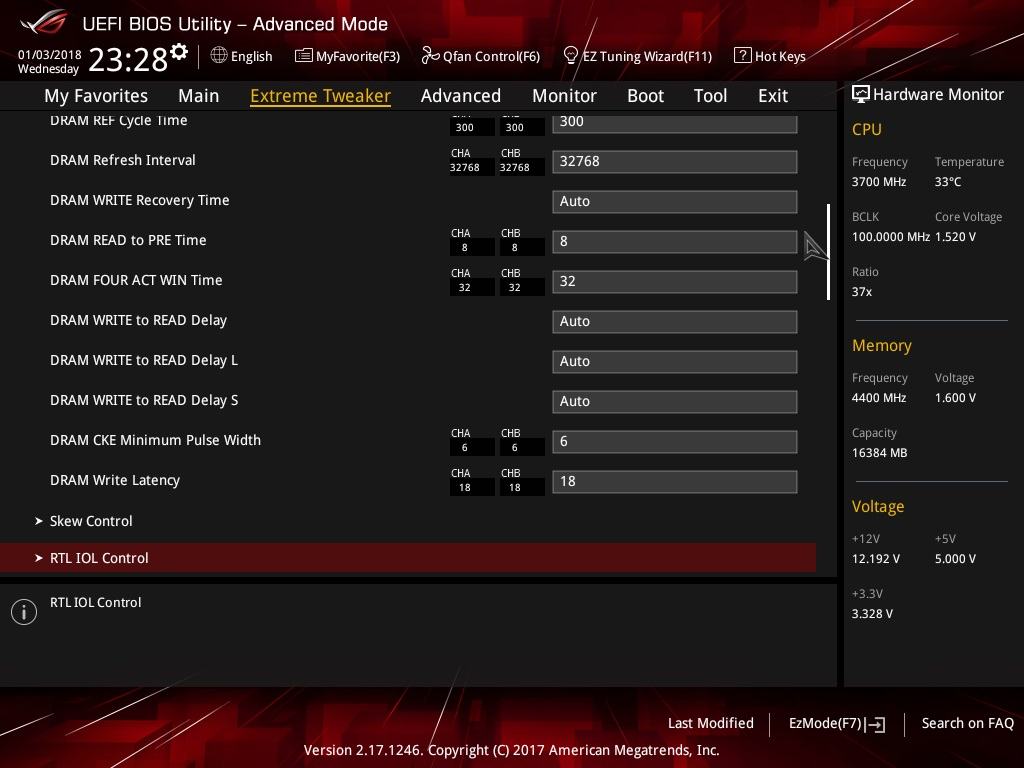Image resolution: width=1024 pixels, height=768 pixels.
Task: Click the MyFavorite list icon
Action: (304, 56)
